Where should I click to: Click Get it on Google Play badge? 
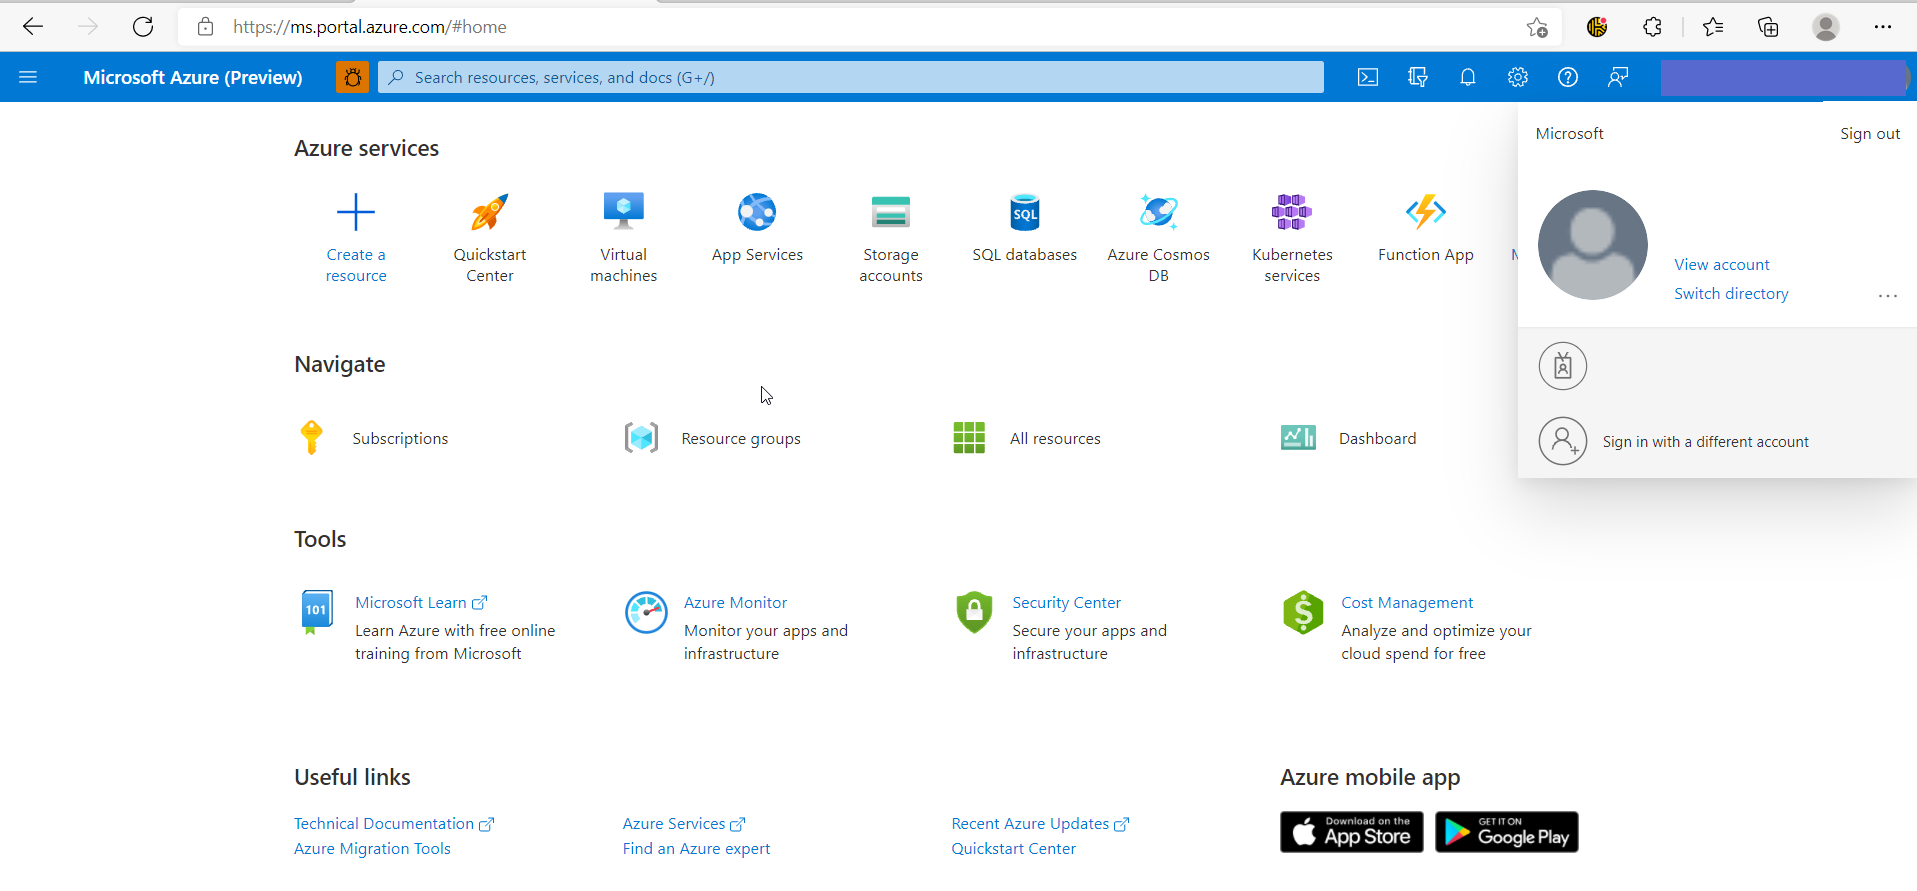click(1507, 832)
